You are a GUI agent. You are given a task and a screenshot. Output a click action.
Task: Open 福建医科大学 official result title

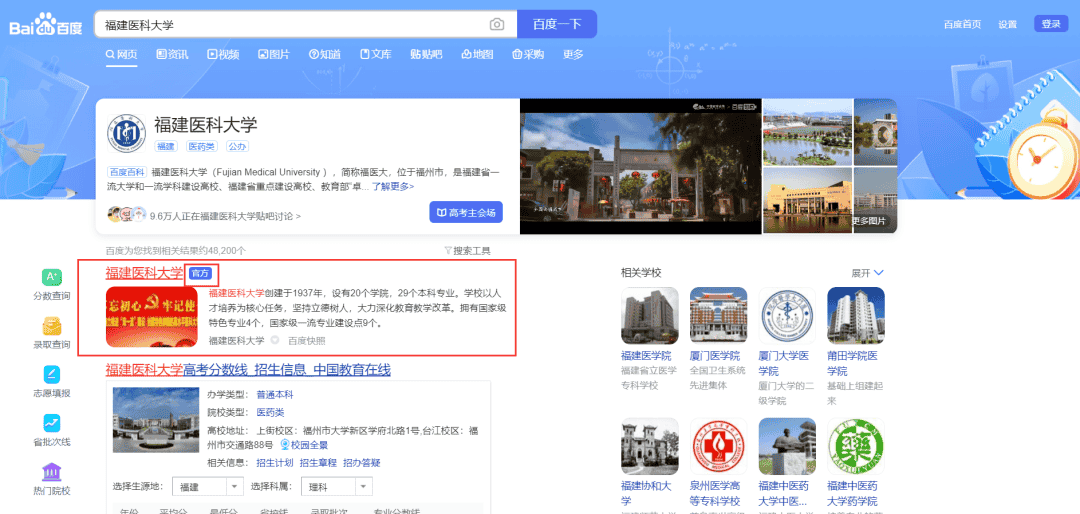[x=145, y=273]
